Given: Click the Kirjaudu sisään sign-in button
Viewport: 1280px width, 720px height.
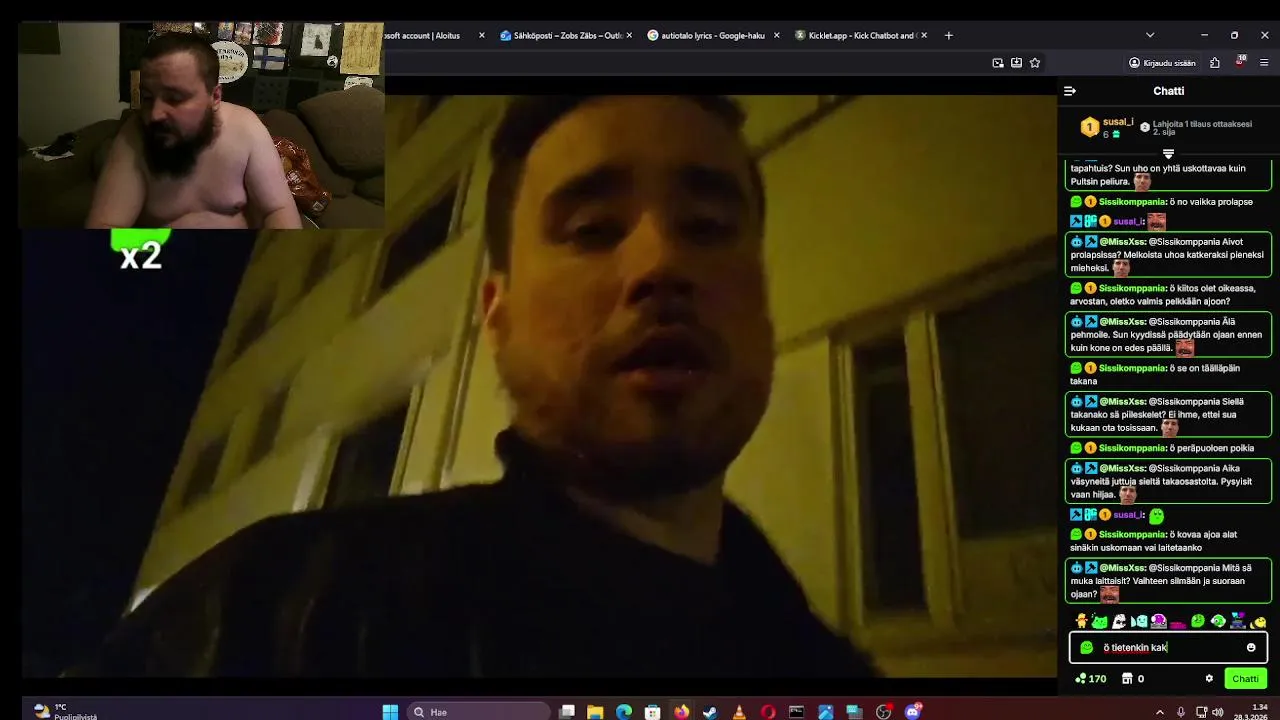Looking at the screenshot, I should click(x=1162, y=62).
